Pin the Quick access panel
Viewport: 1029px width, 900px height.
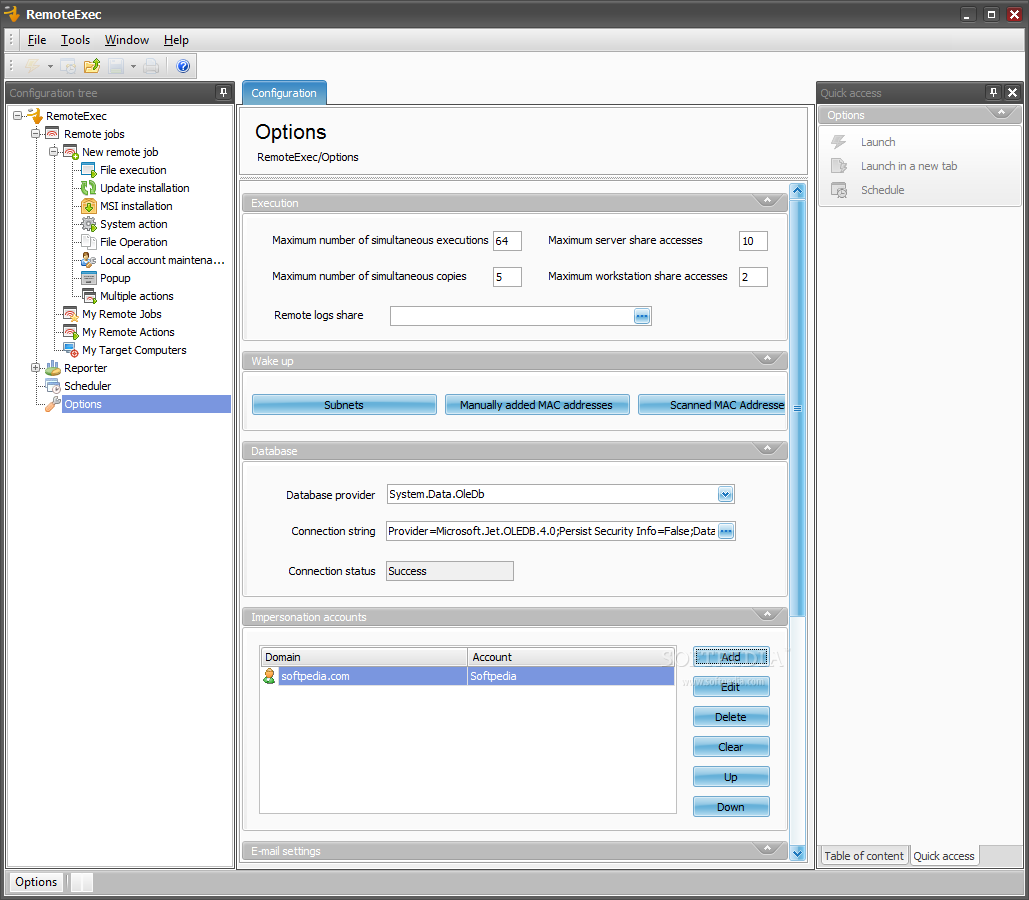993,93
